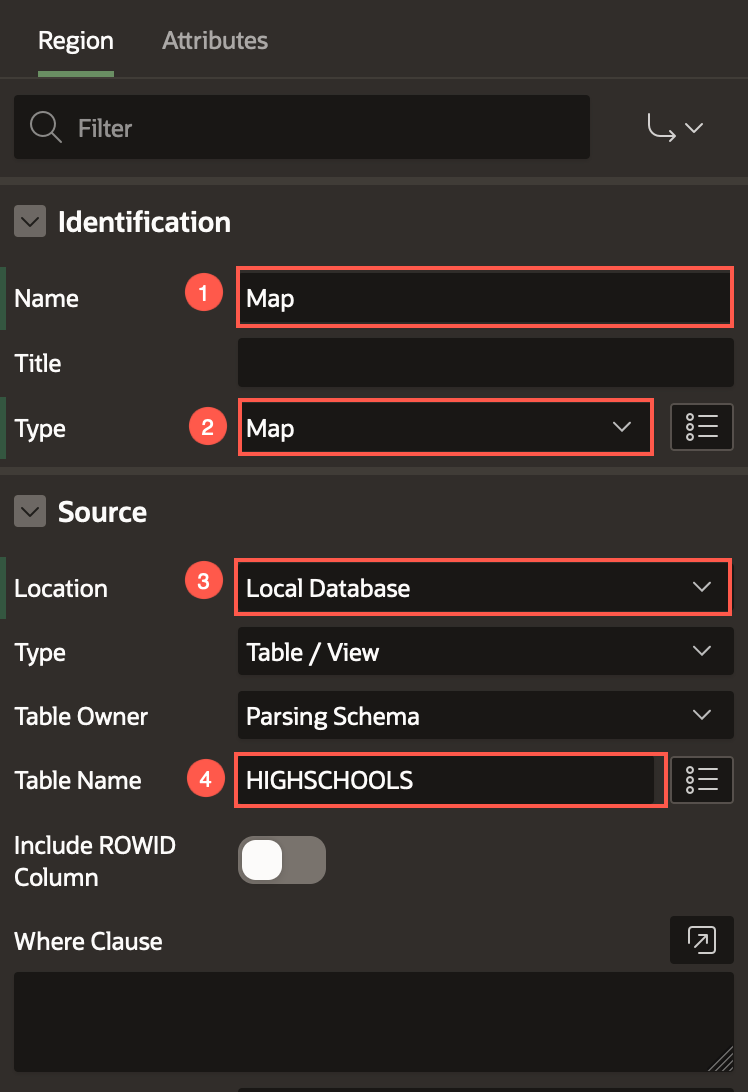Open the Type list-of-values icon button
Screen dimensions: 748x1092
tap(701, 427)
